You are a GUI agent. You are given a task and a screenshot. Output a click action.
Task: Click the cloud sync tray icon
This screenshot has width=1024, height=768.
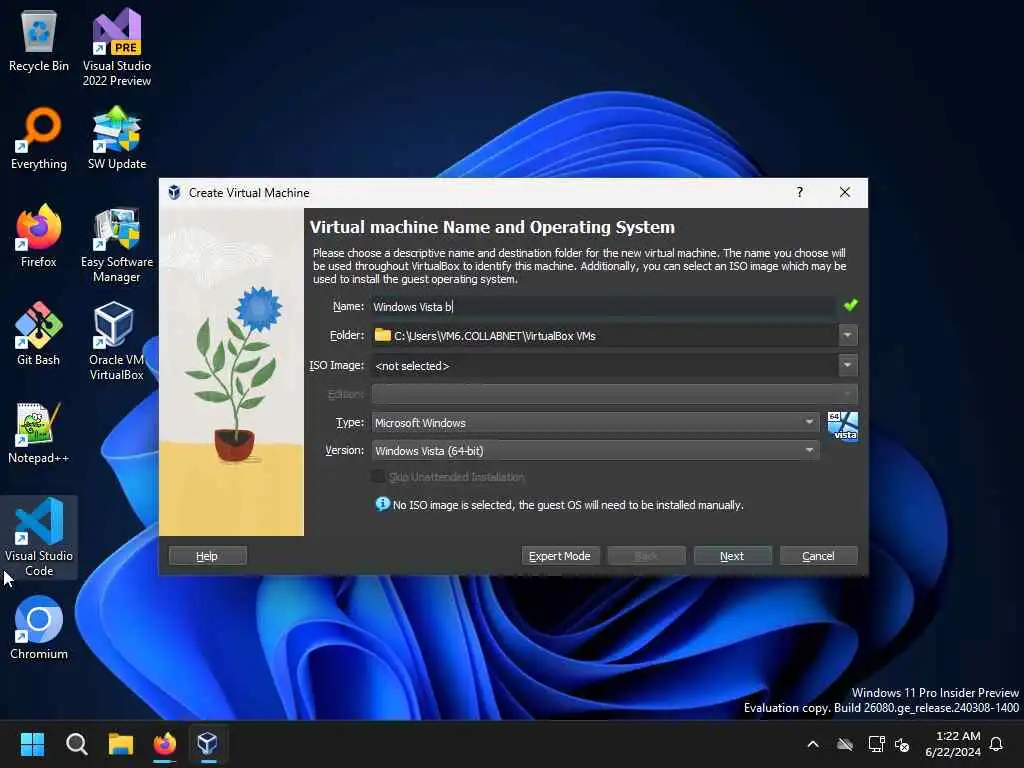845,744
